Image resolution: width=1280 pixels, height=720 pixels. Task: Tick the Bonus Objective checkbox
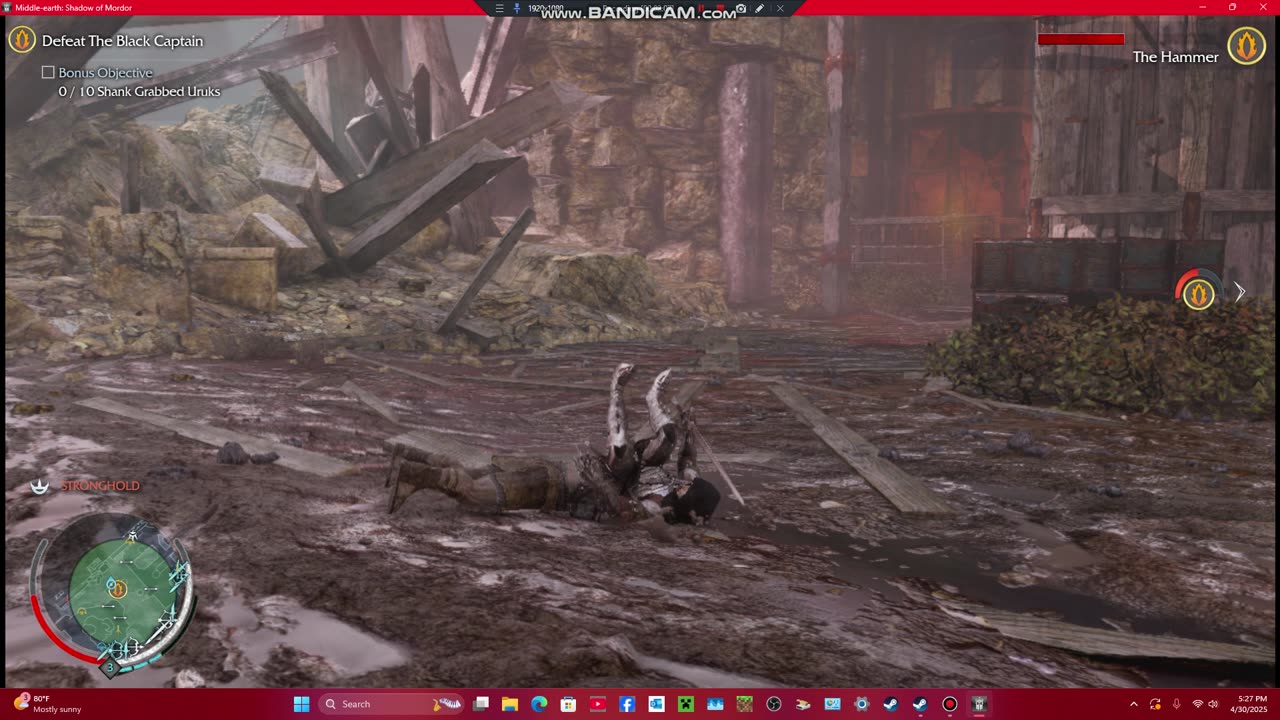[x=48, y=73]
